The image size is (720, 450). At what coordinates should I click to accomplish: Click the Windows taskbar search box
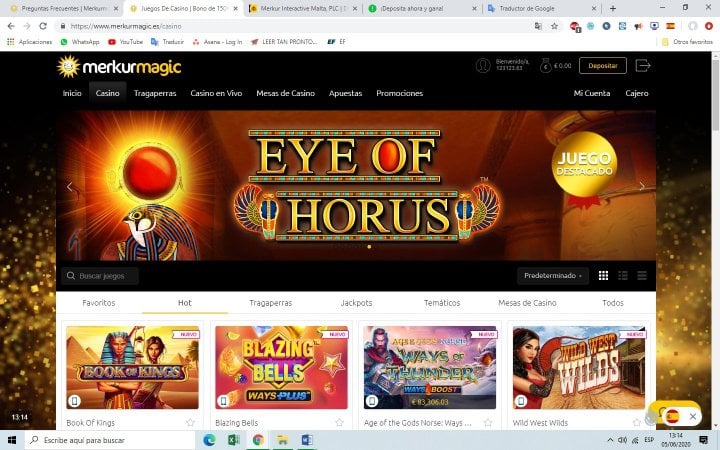coord(110,440)
